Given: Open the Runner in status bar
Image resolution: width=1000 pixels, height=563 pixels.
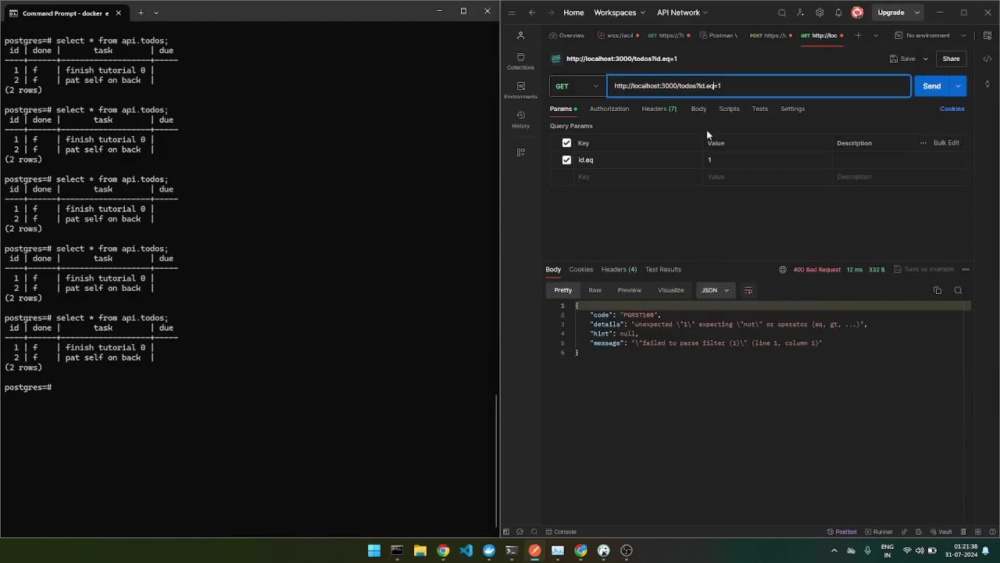Looking at the screenshot, I should coord(879,532).
